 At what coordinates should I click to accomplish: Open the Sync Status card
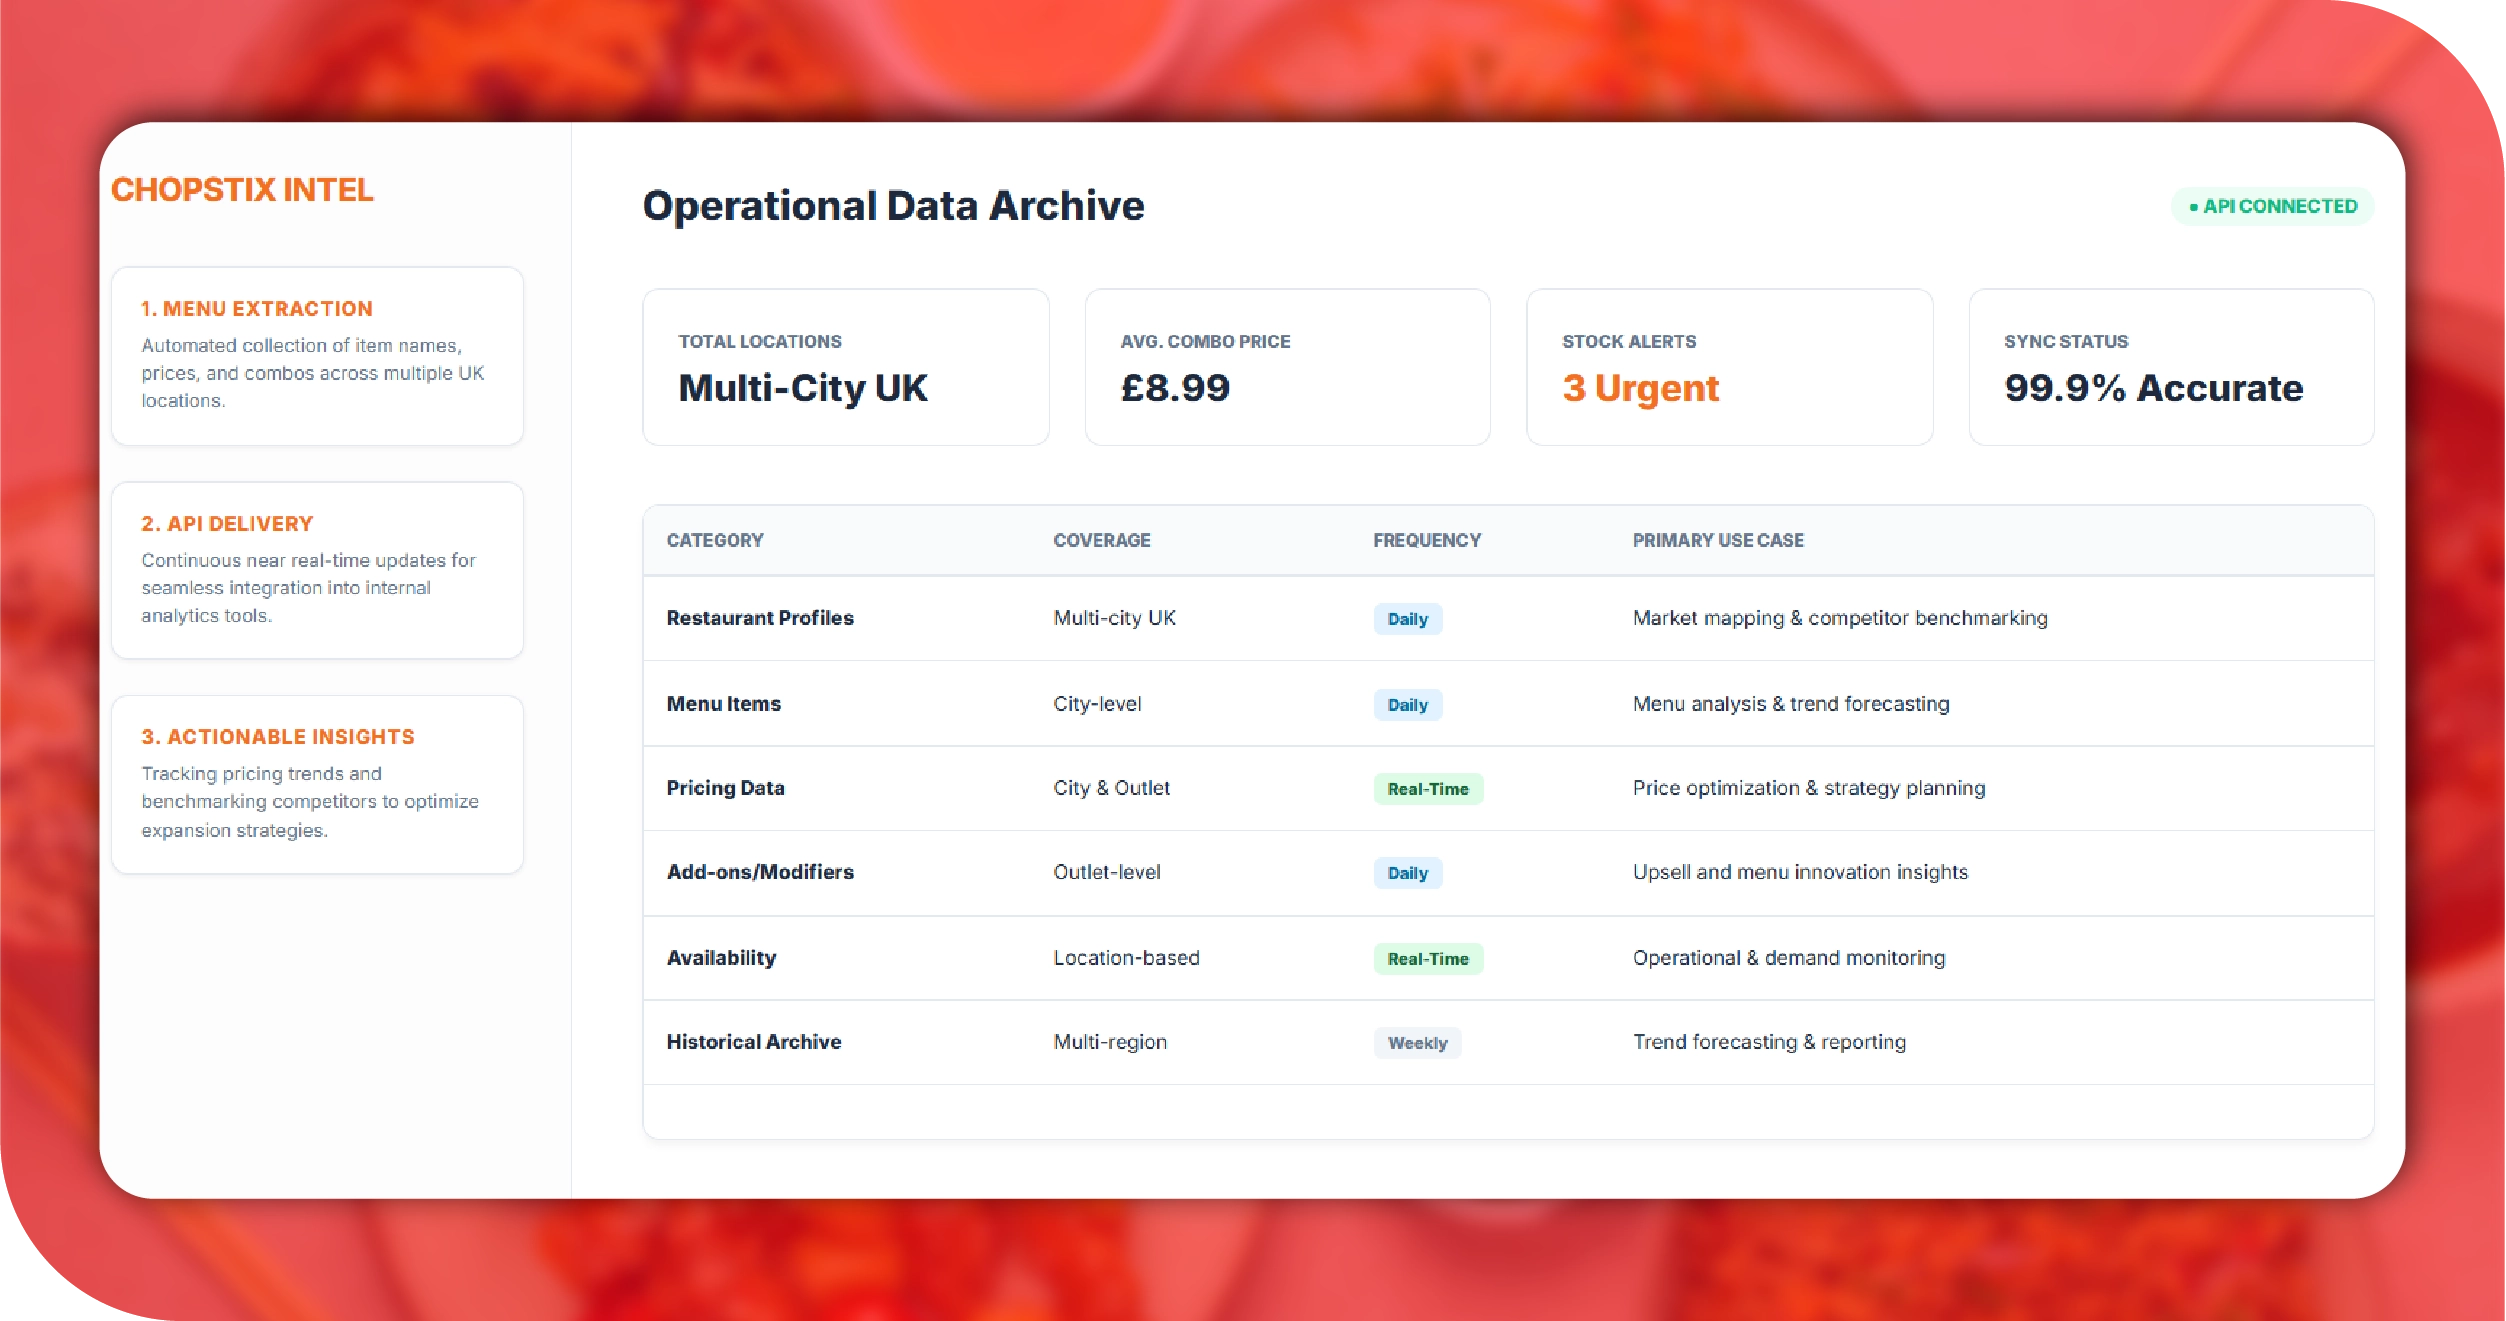2170,367
